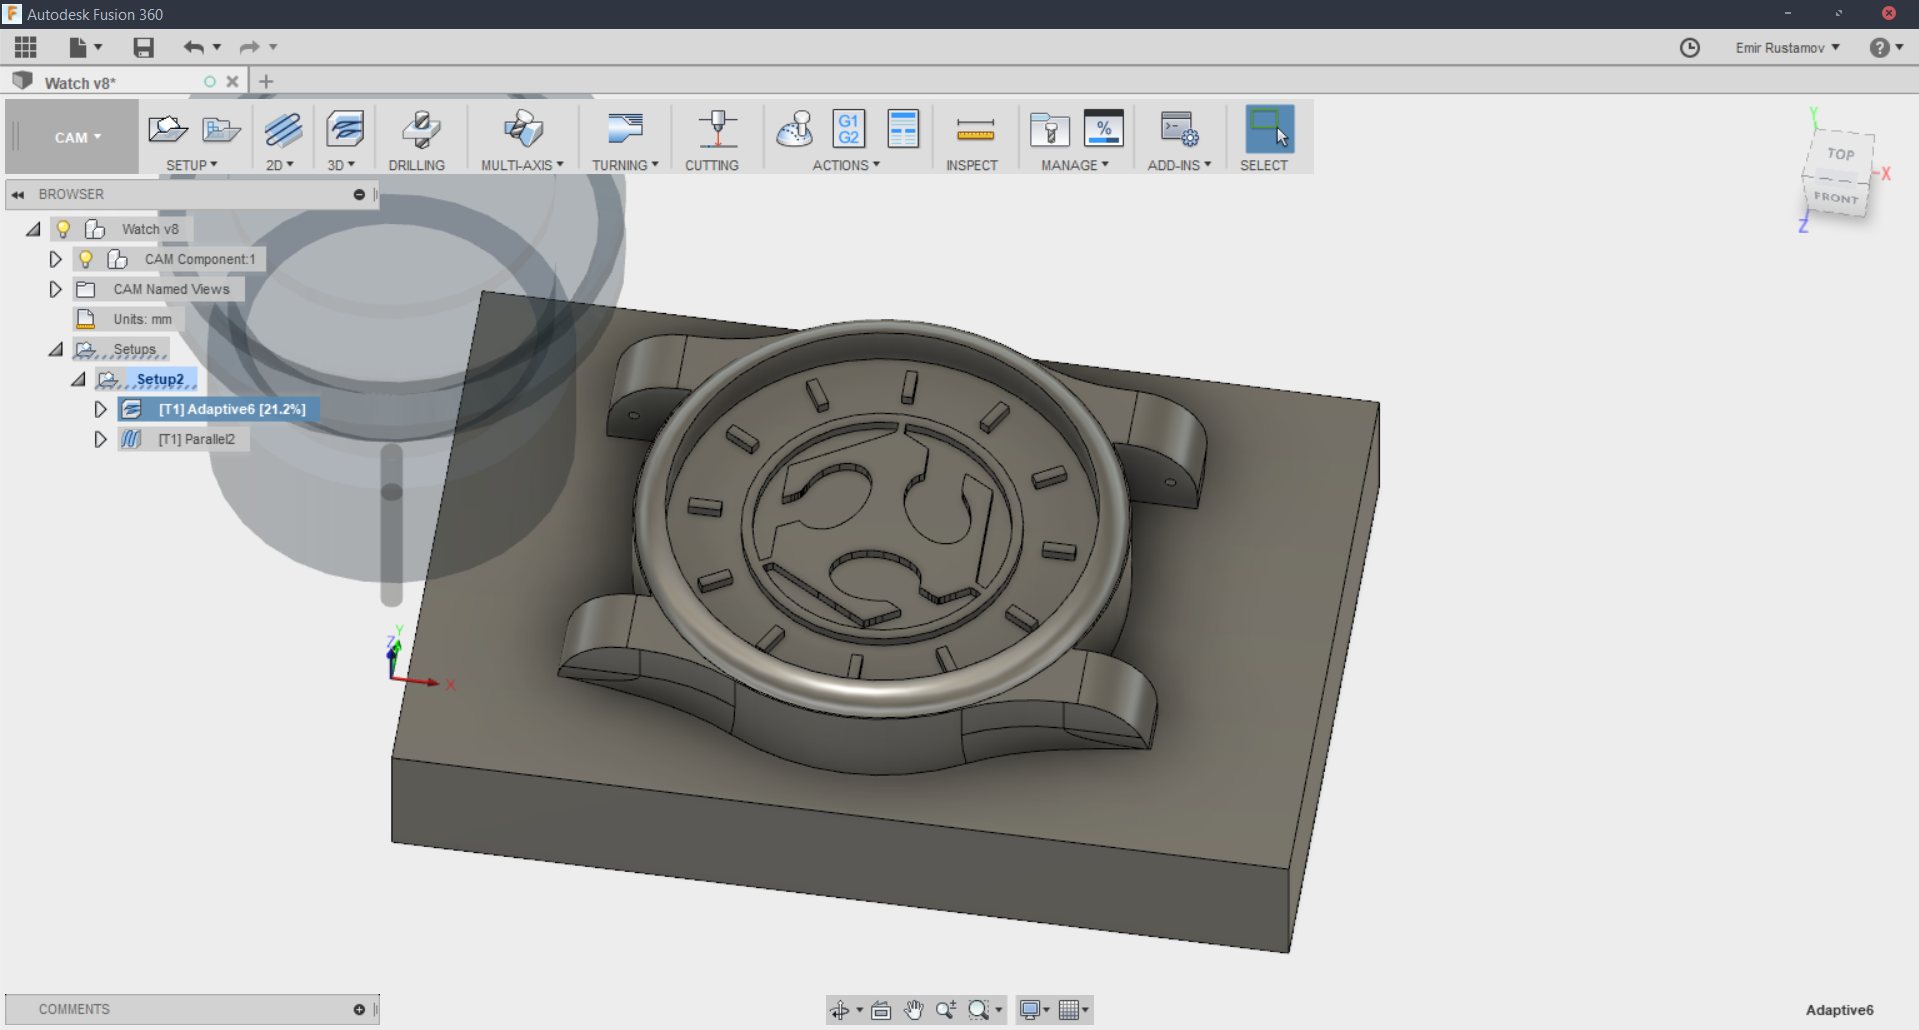1919x1030 pixels.
Task: Create a new setup with the folder icon
Action: point(168,129)
